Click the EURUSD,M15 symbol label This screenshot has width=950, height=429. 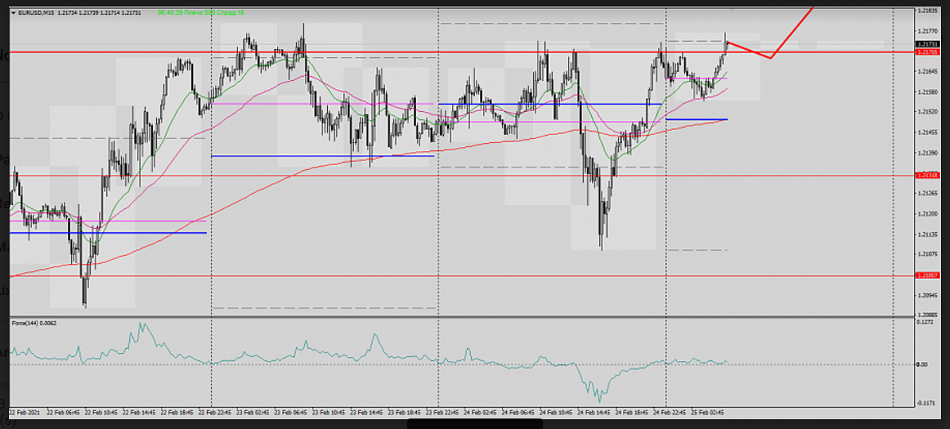[40, 13]
